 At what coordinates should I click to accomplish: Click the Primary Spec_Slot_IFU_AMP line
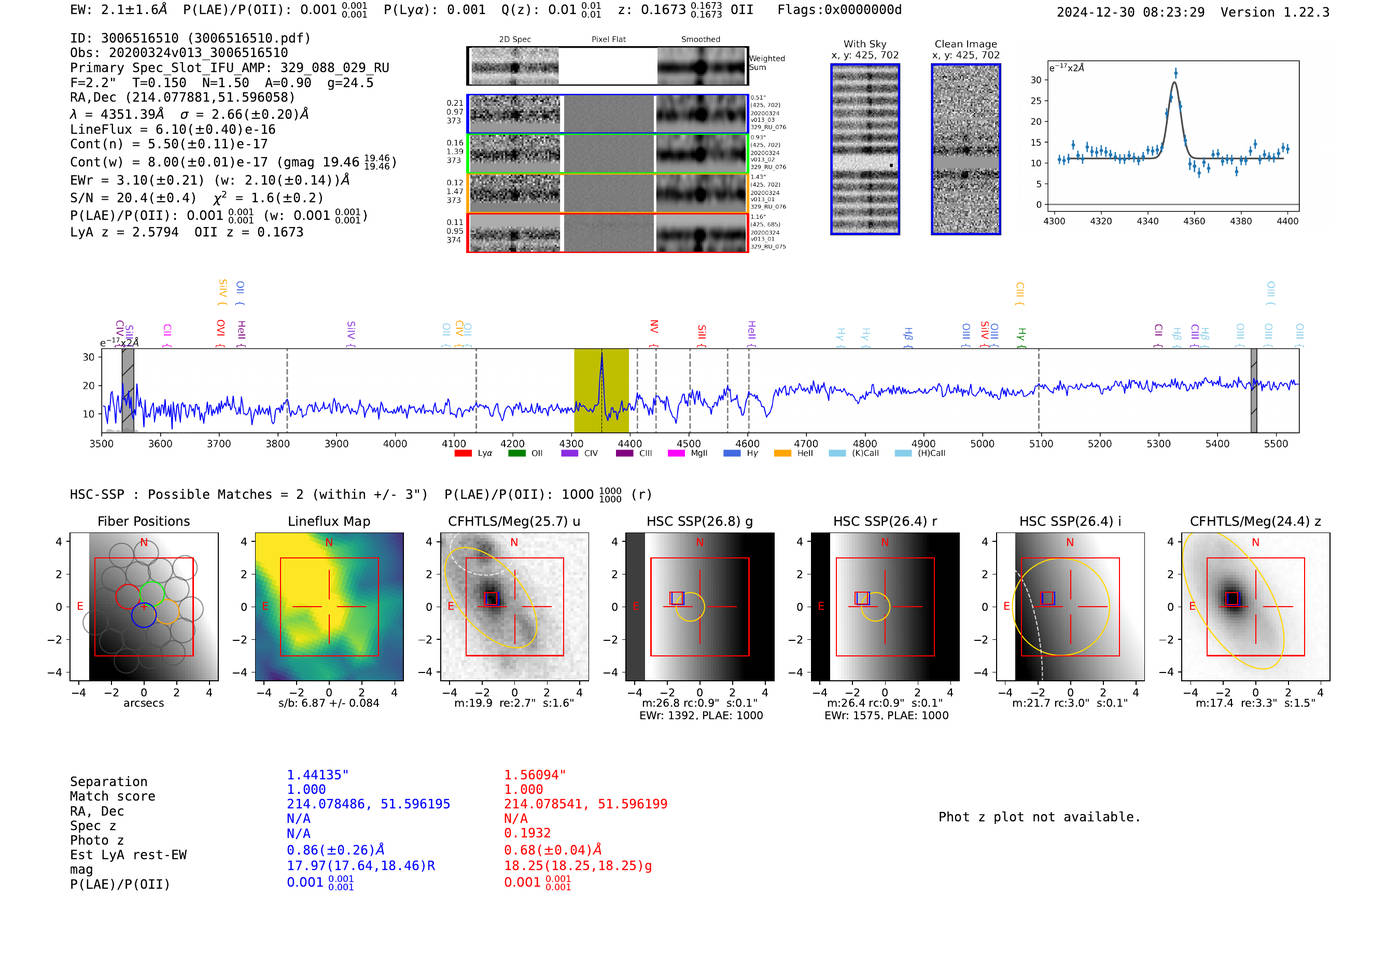pyautogui.click(x=230, y=68)
